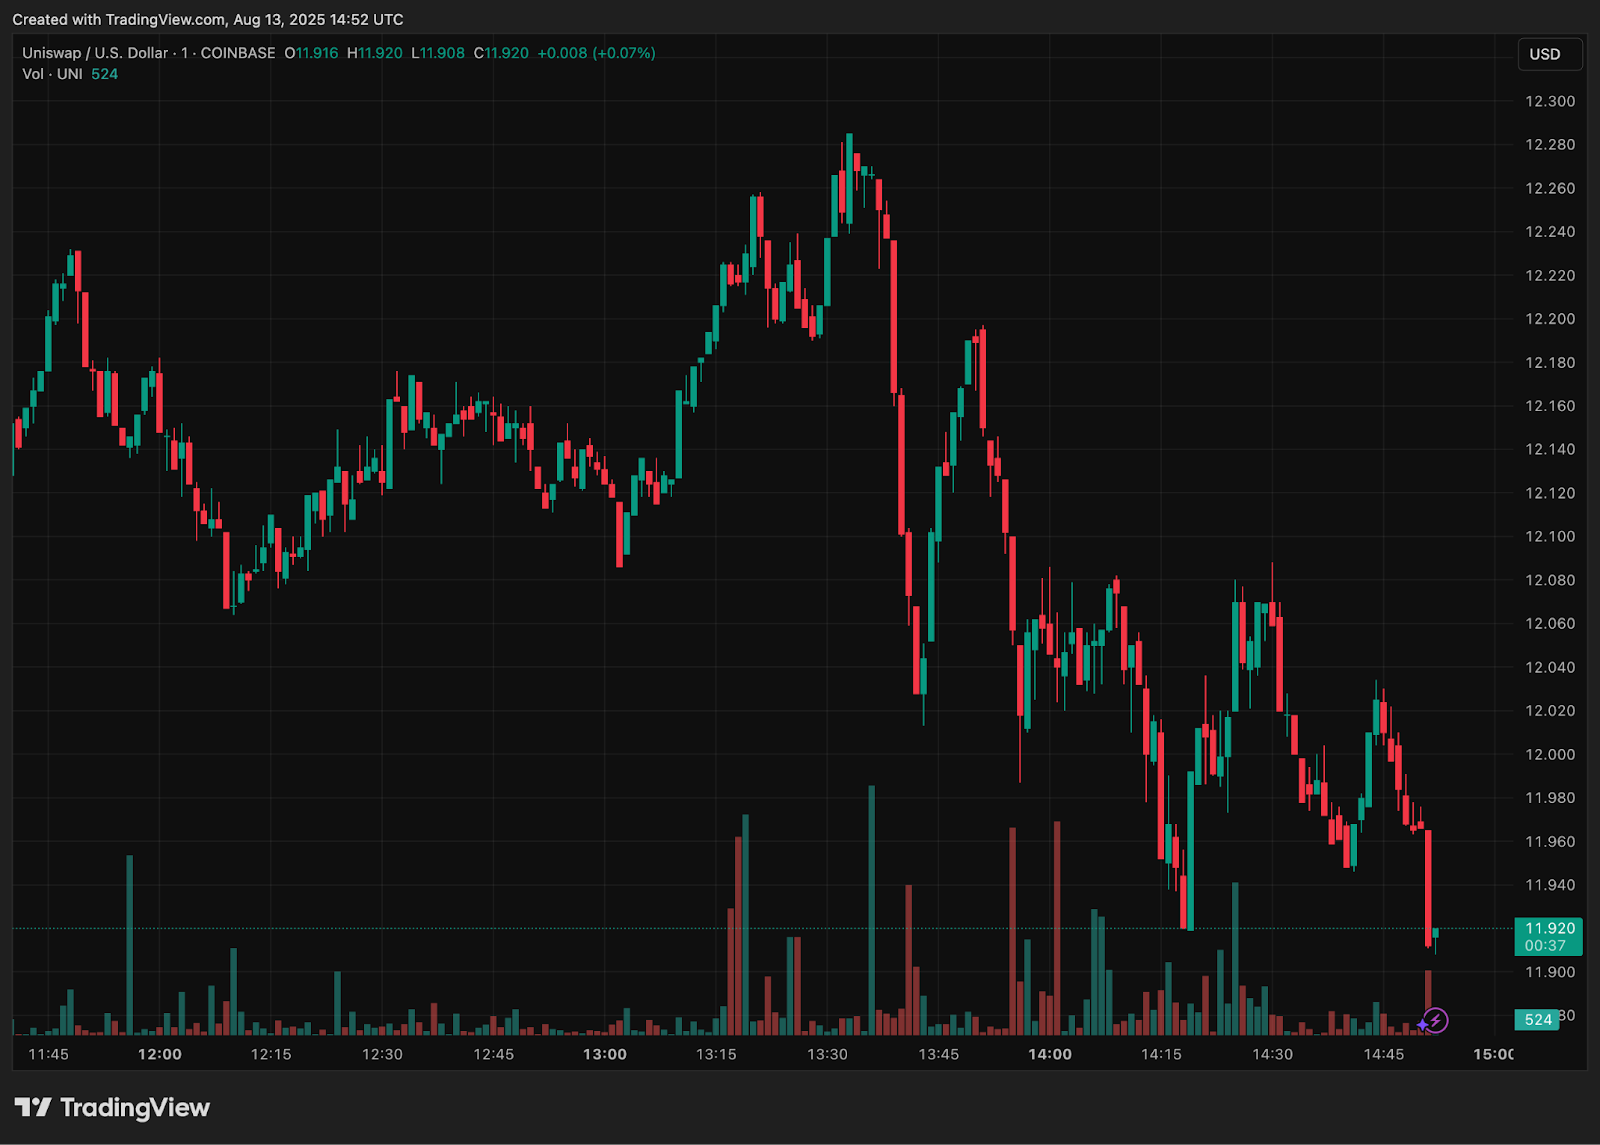Click the +0.008 (+0.07%) change value
This screenshot has width=1600, height=1145.
[596, 53]
